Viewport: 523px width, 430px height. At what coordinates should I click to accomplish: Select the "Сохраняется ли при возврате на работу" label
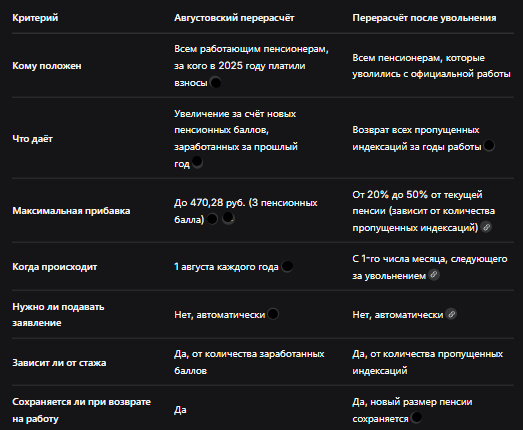coord(81,410)
